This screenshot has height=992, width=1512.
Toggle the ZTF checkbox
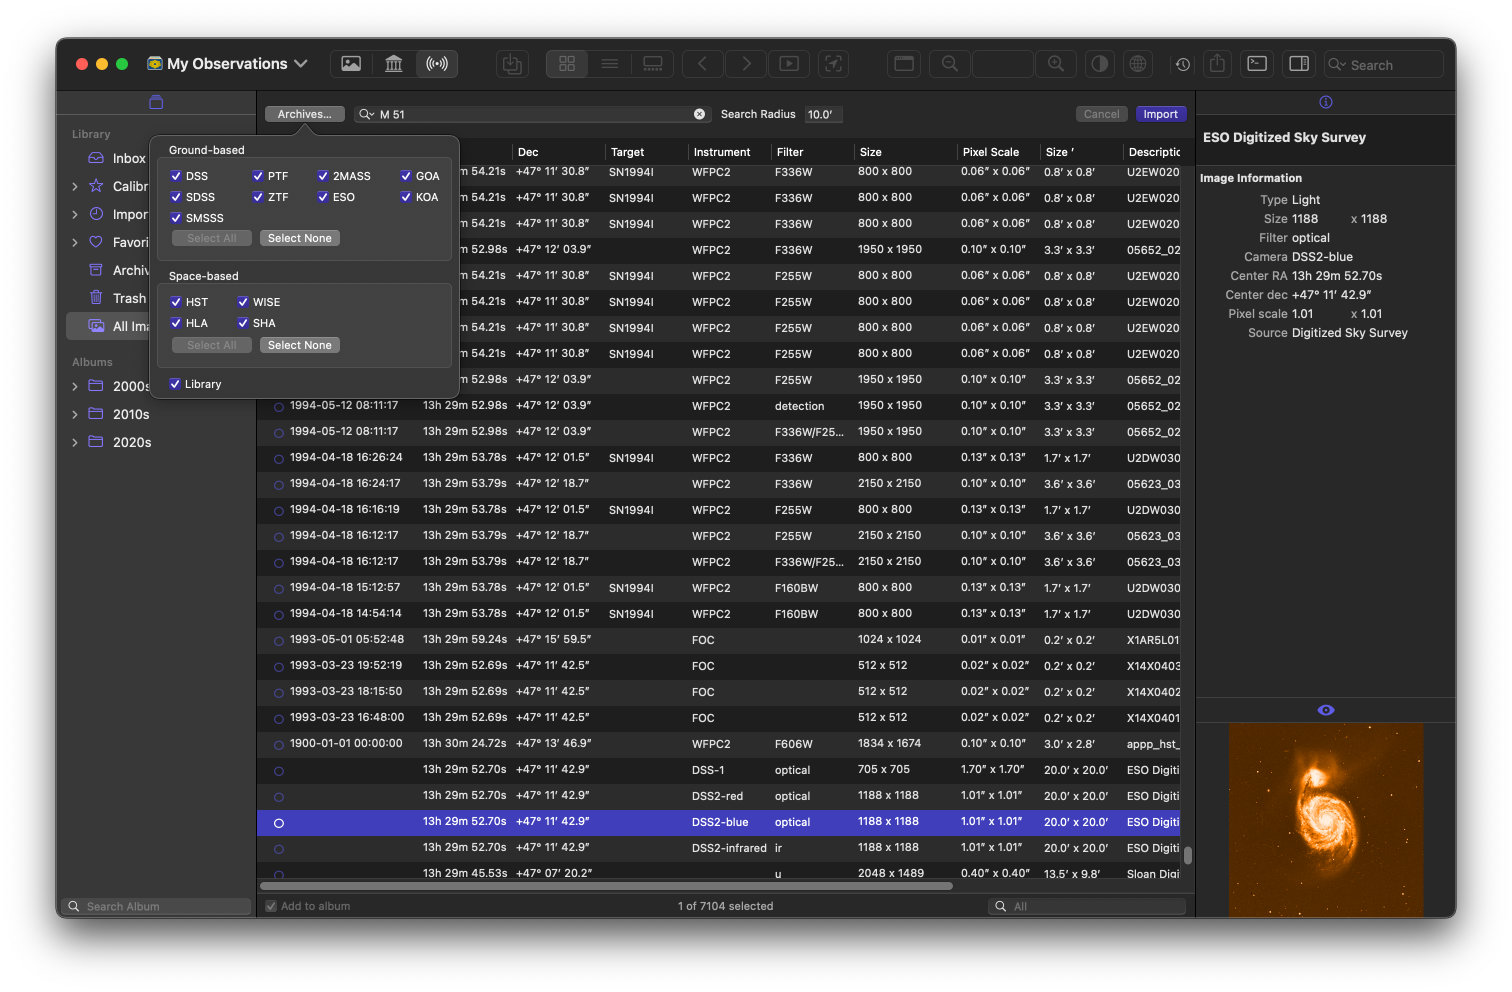tap(258, 197)
